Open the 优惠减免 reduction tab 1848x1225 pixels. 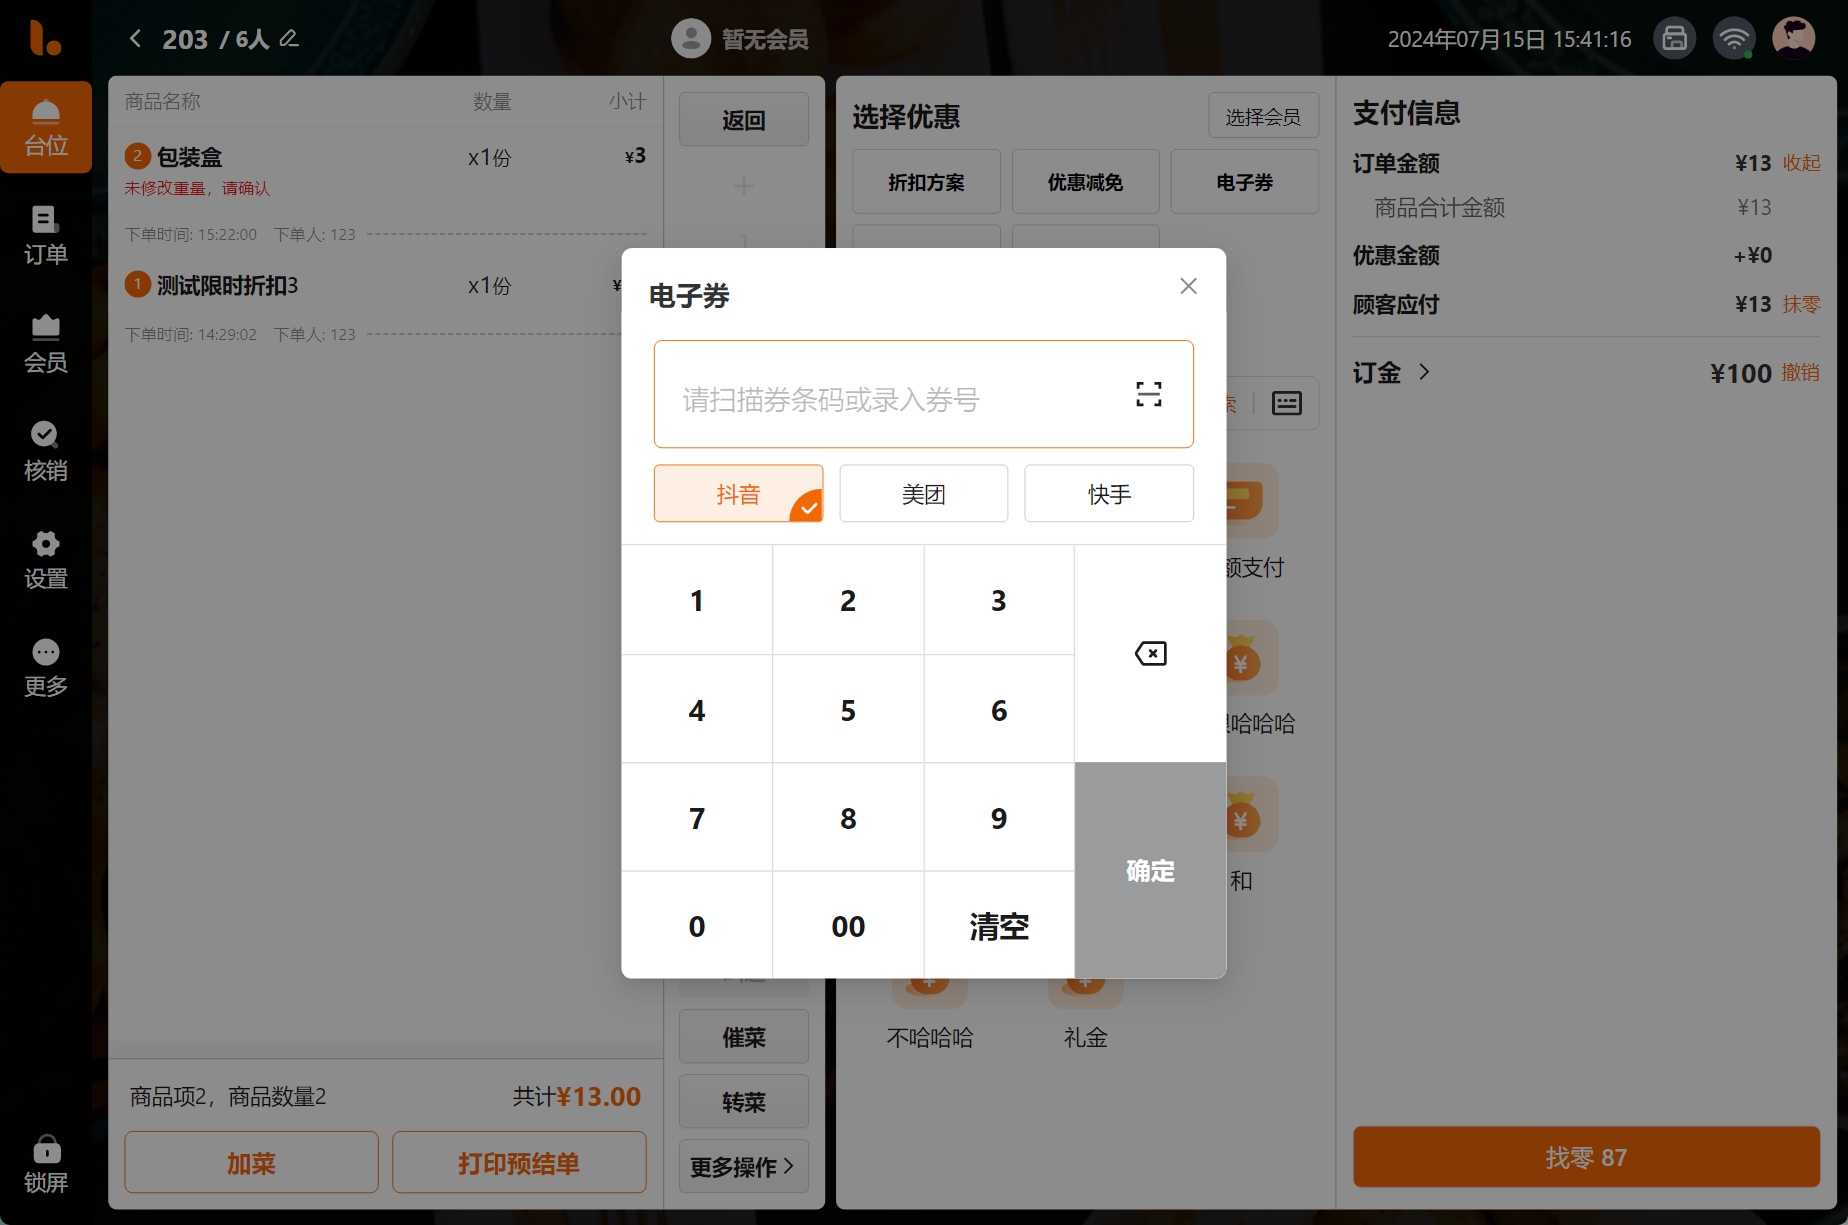1085,182
